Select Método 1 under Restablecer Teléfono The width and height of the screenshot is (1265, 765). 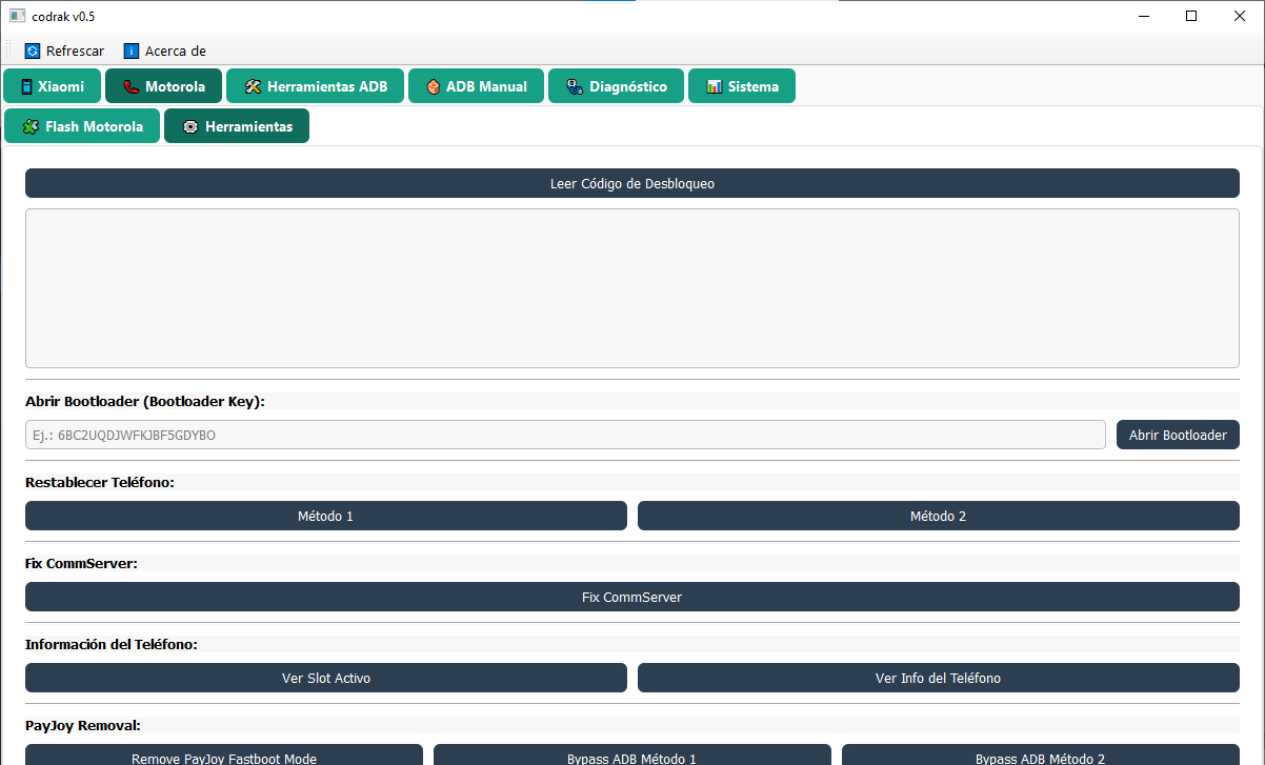[325, 515]
